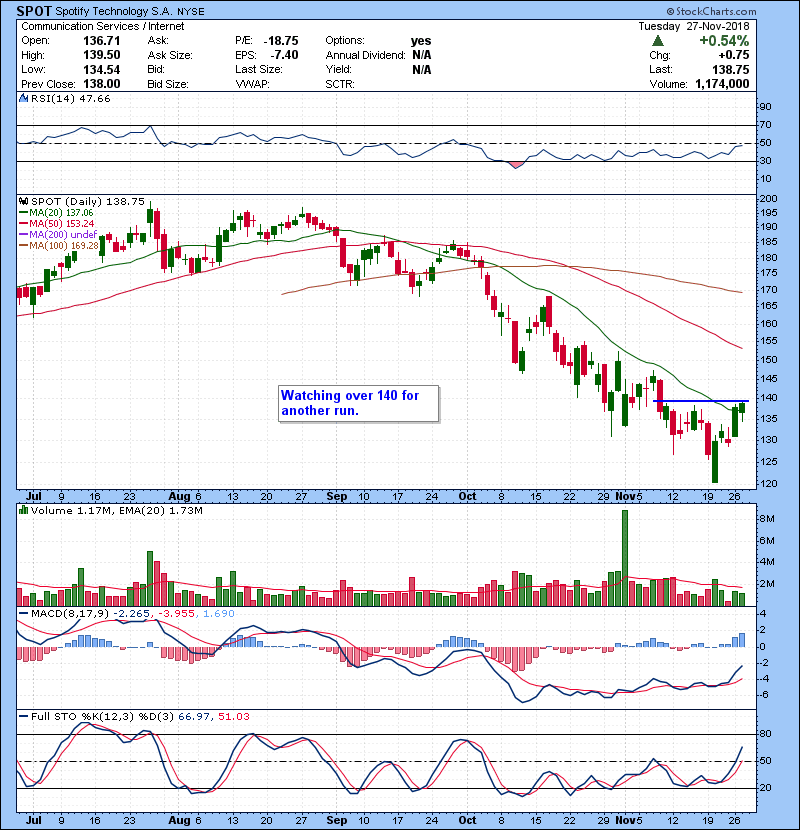Click the MA(200) undef legend entry
Screen dimensions: 800x830
(58, 234)
